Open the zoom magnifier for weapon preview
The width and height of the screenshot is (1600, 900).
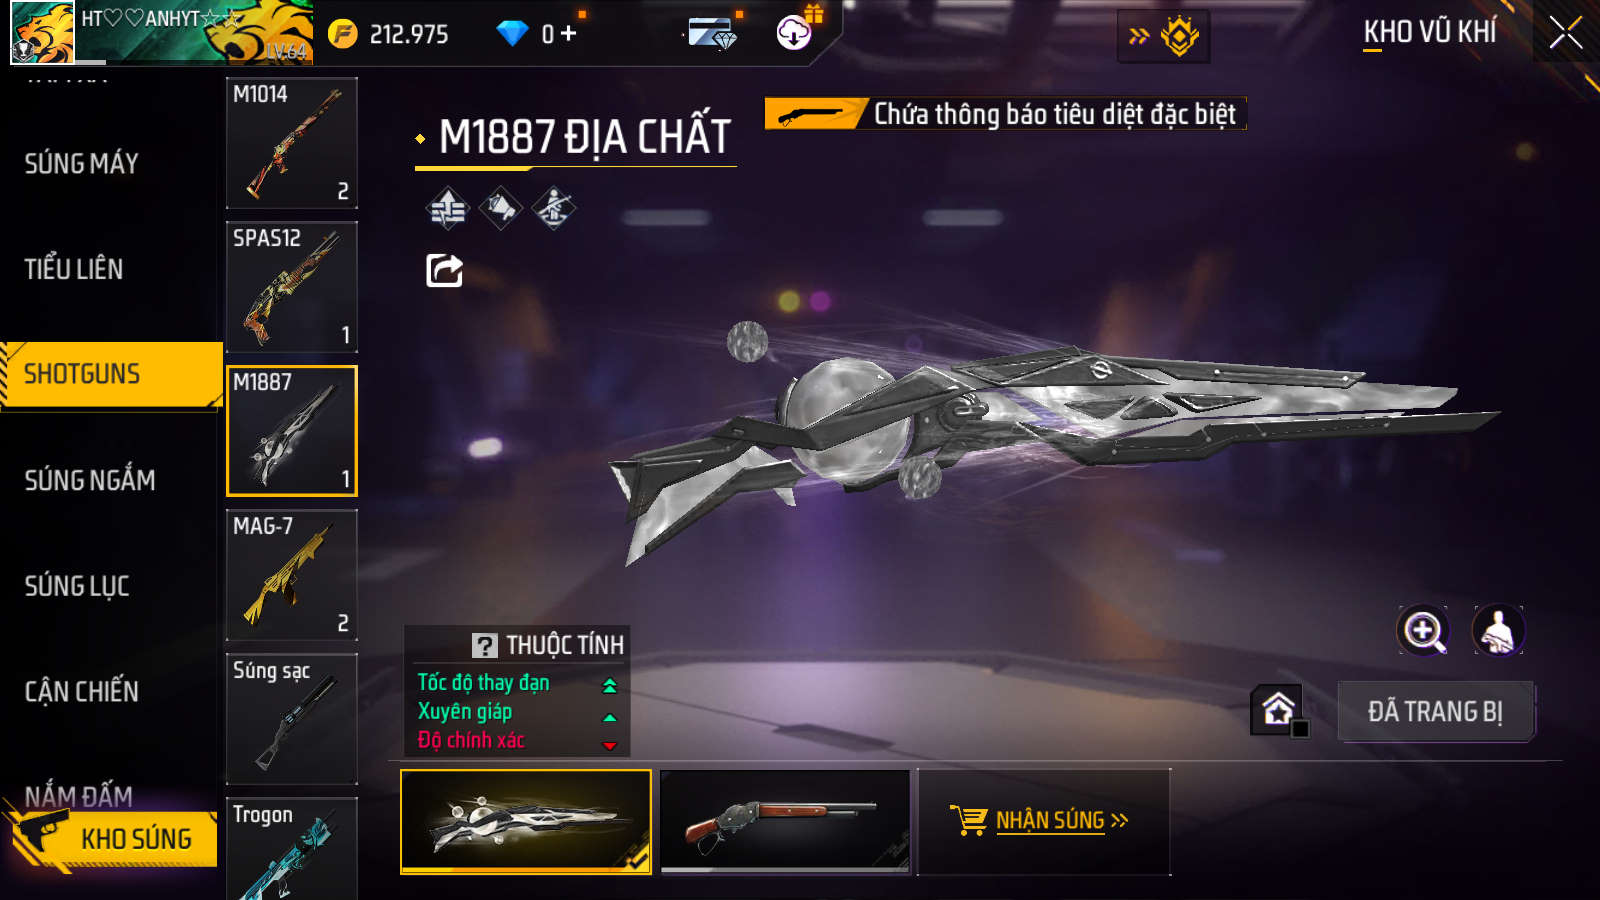click(1423, 631)
